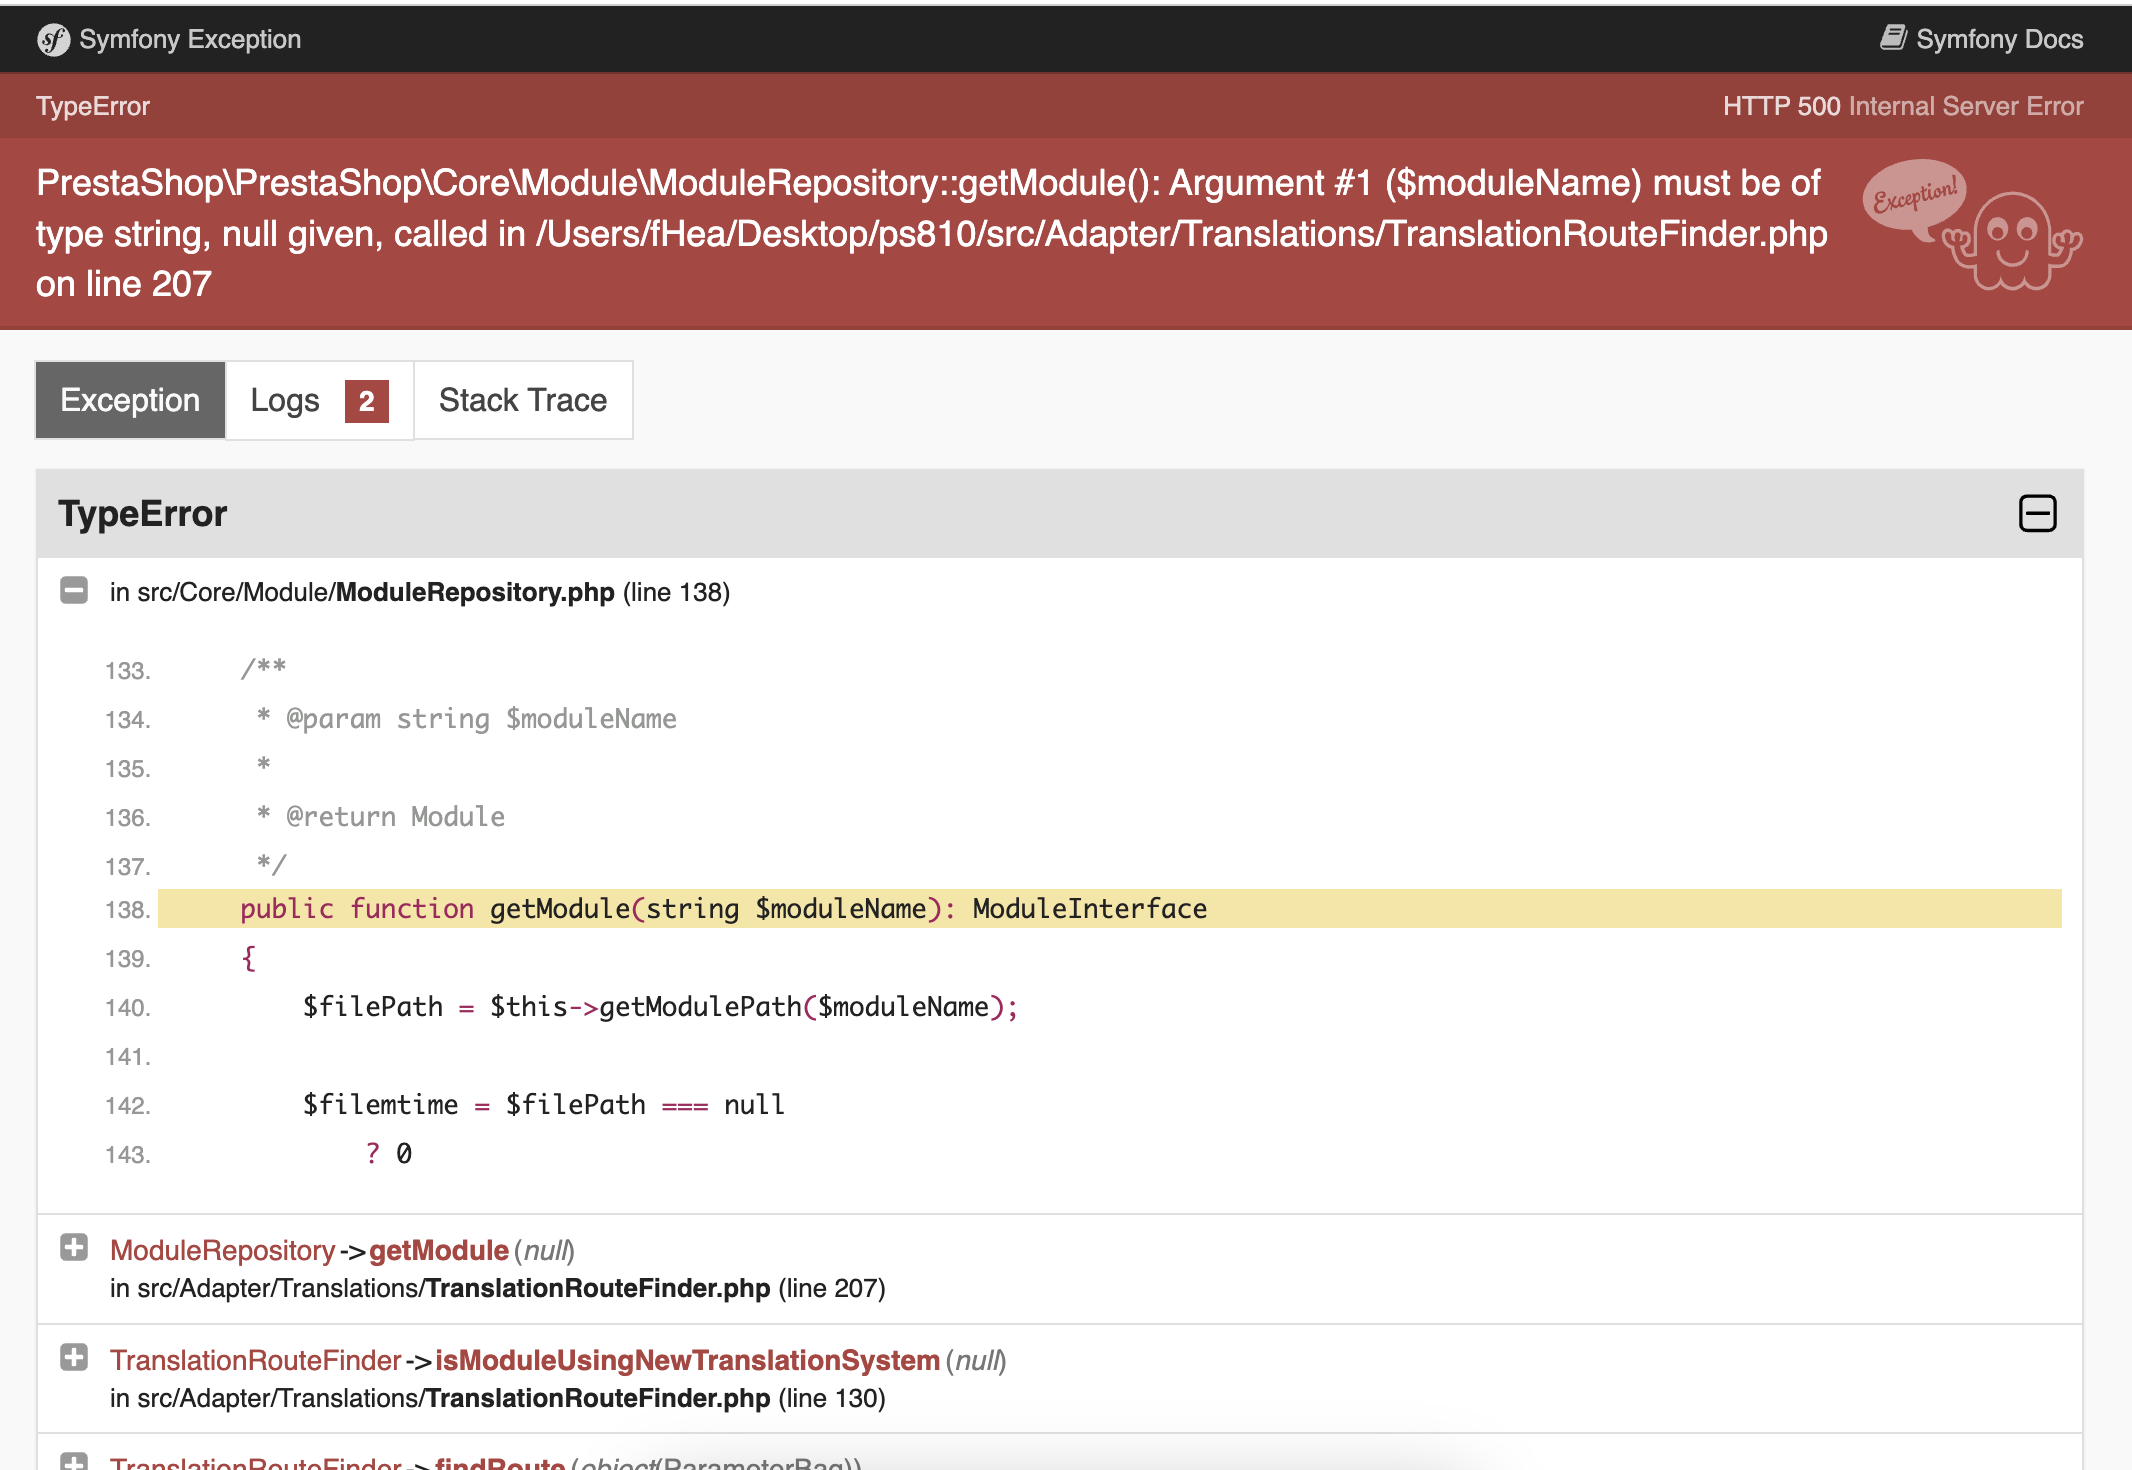Screen dimensions: 2132x1470
Task: Select the Exception tab
Action: [129, 400]
